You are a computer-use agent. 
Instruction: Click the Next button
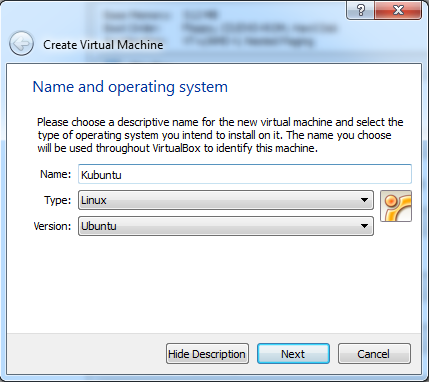pos(293,354)
